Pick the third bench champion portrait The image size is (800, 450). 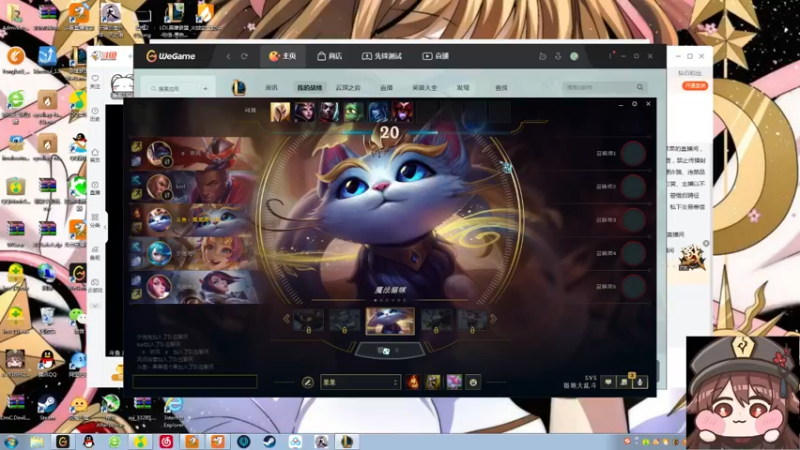[x=329, y=112]
